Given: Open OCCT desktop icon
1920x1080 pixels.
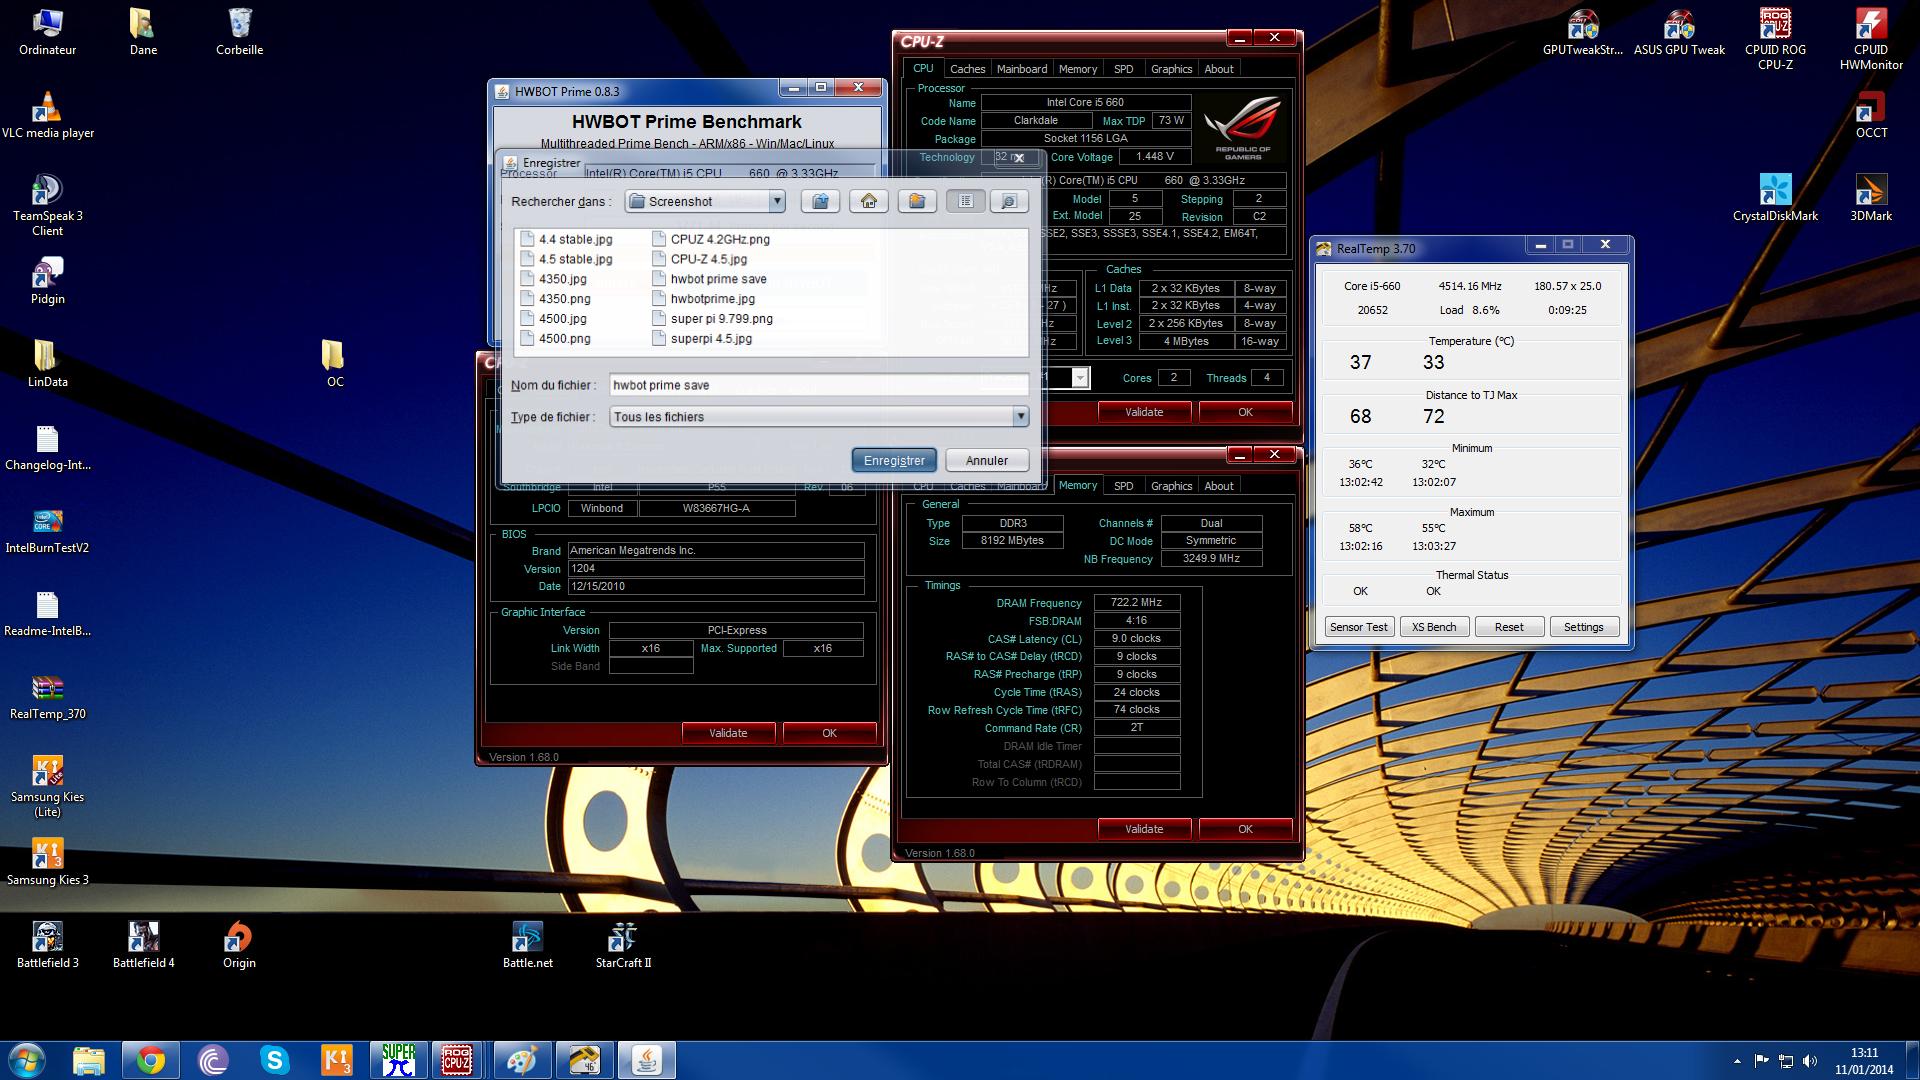Looking at the screenshot, I should click(1871, 115).
